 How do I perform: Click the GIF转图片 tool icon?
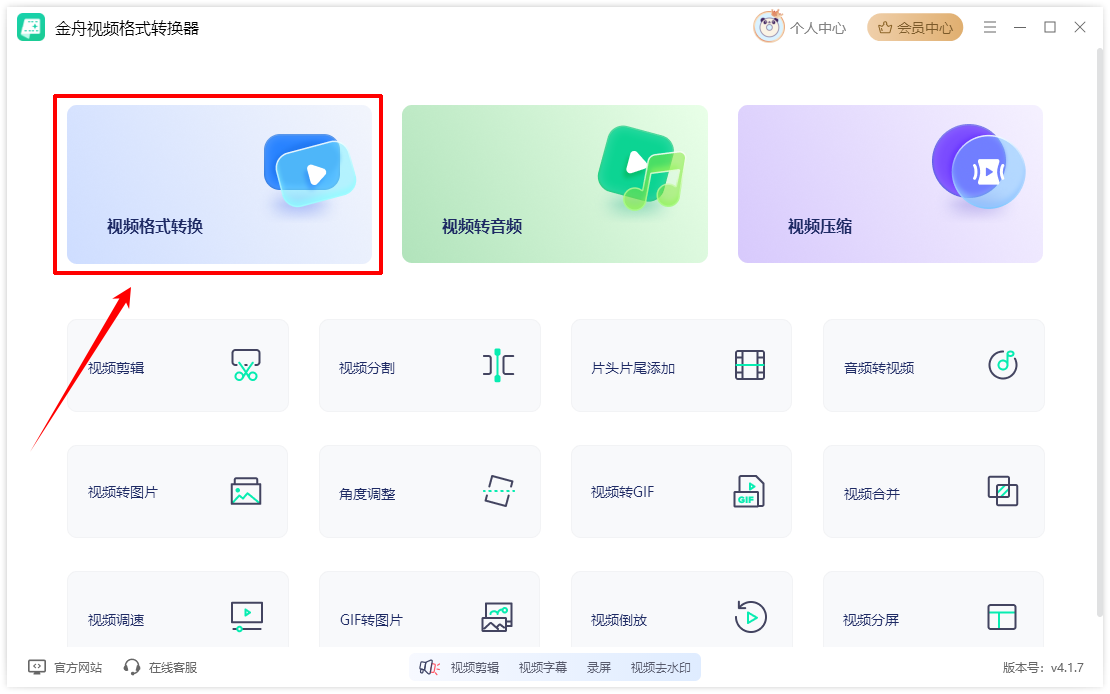pos(497,617)
